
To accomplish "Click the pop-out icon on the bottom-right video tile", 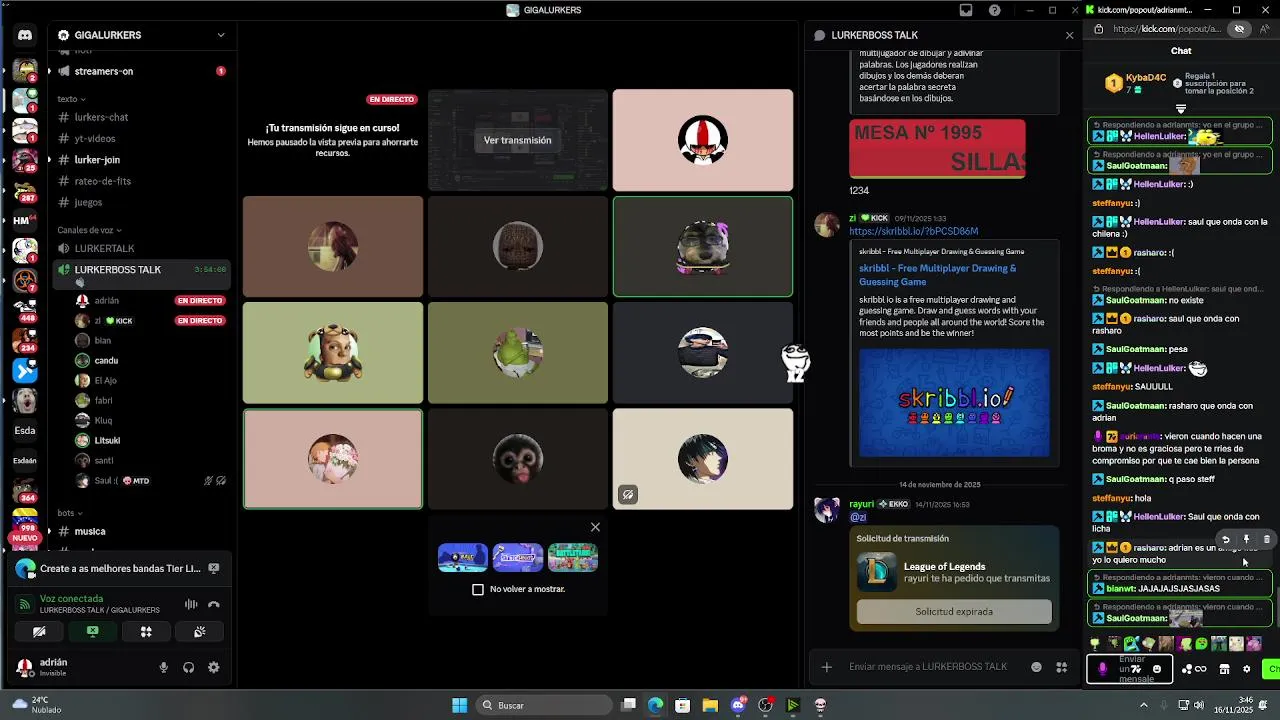I will tap(627, 494).
